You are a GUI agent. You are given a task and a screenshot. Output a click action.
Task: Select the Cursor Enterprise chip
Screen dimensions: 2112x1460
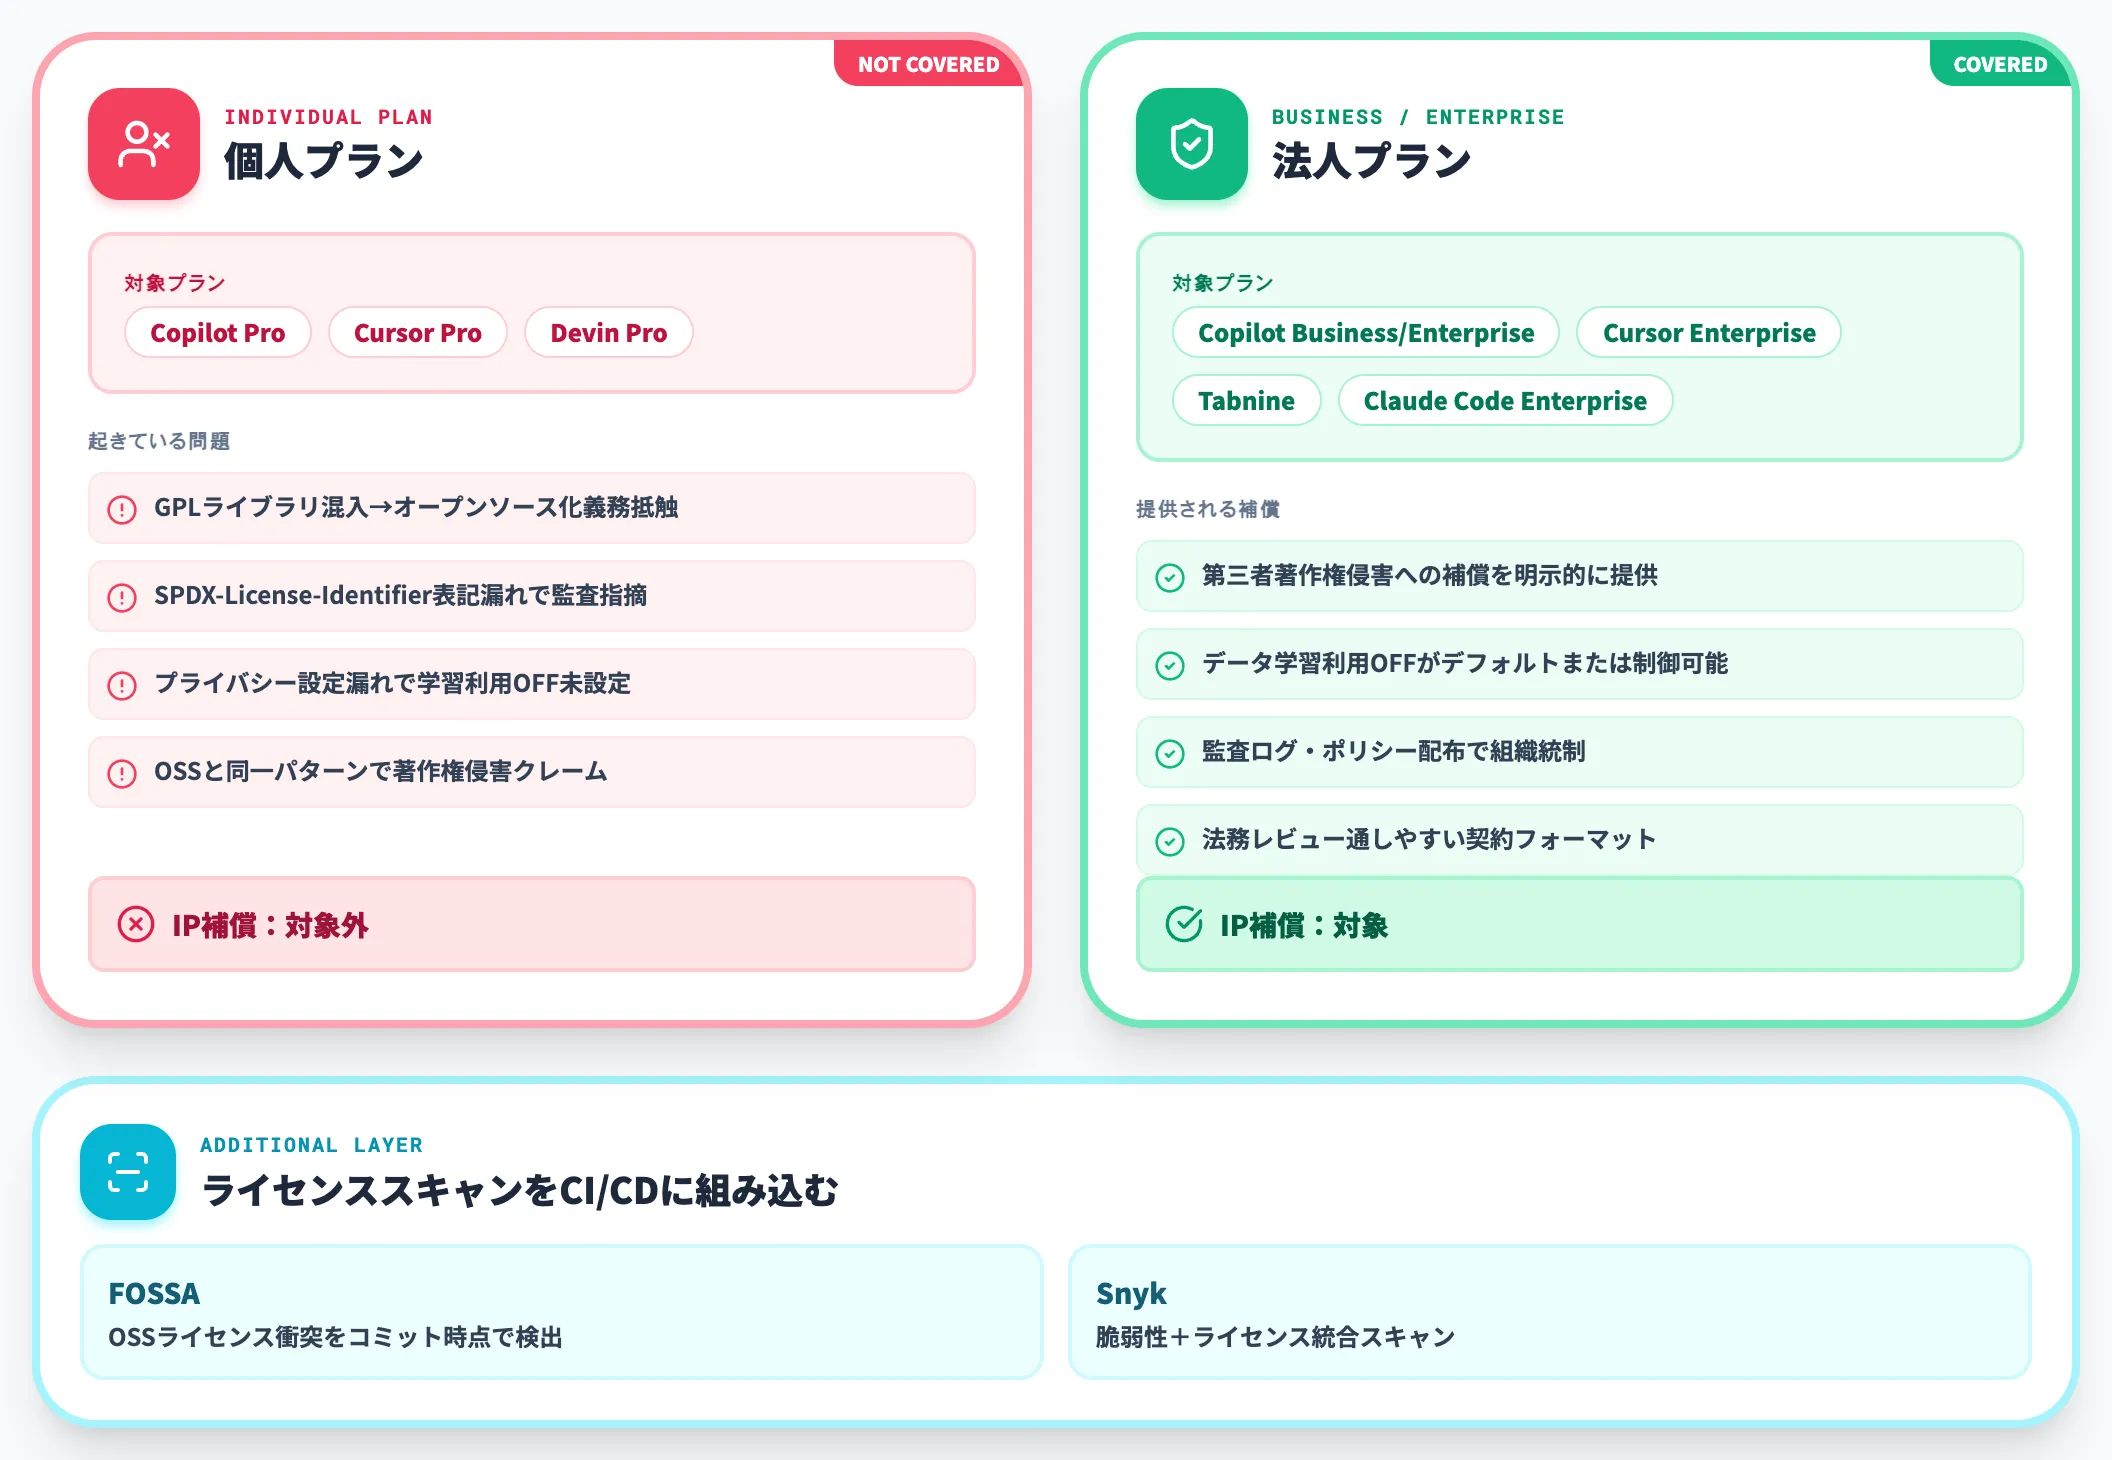(x=1709, y=332)
